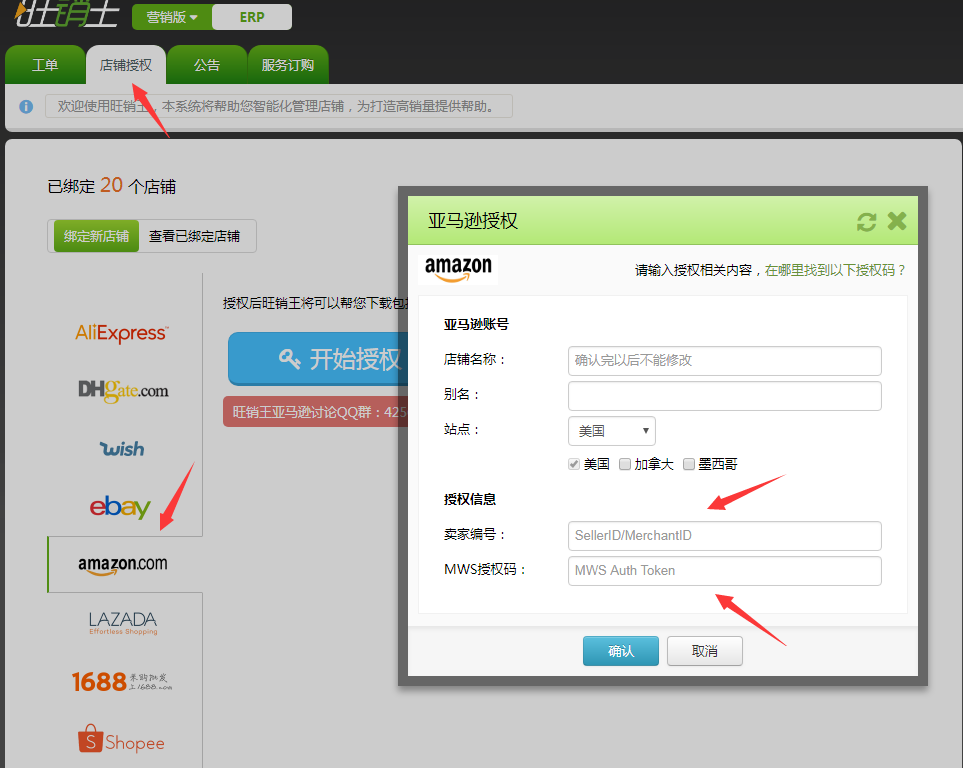Click the blue 开始授权 button
The height and width of the screenshot is (768, 963).
coord(318,359)
